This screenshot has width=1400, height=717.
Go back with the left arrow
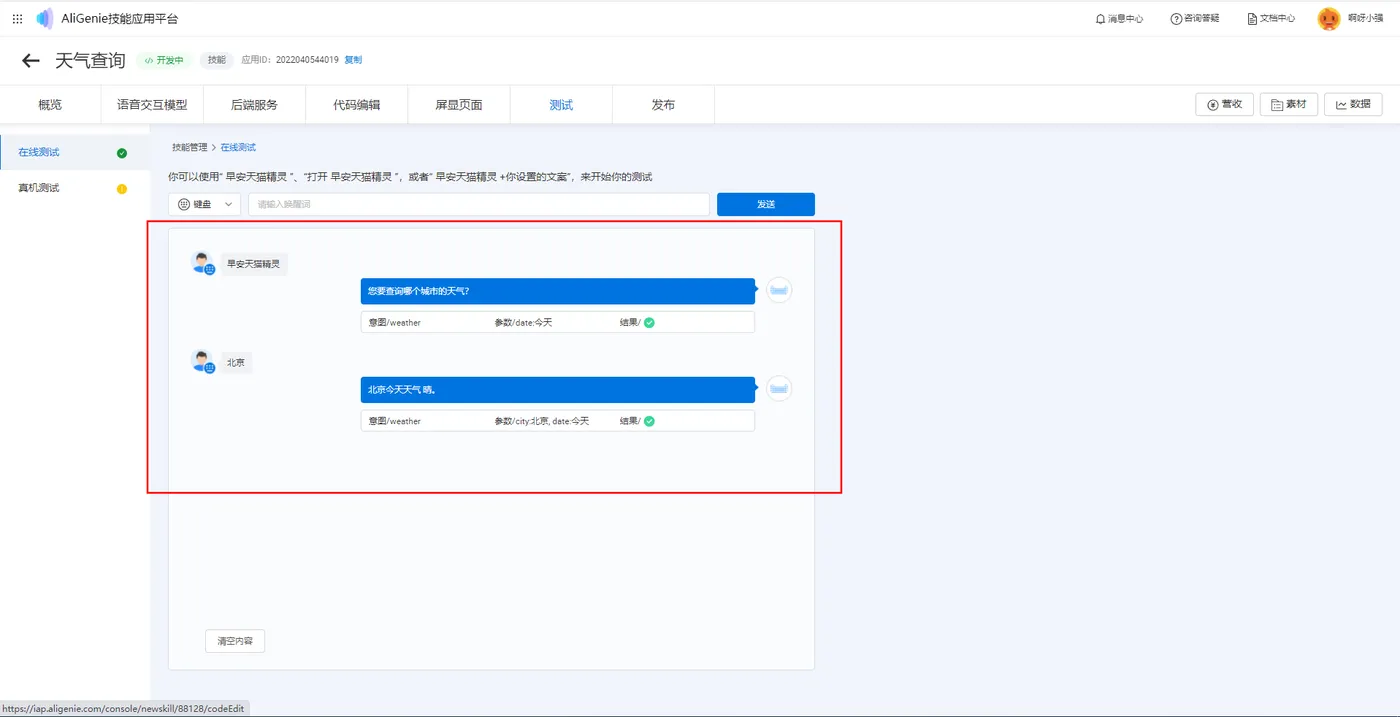click(31, 61)
